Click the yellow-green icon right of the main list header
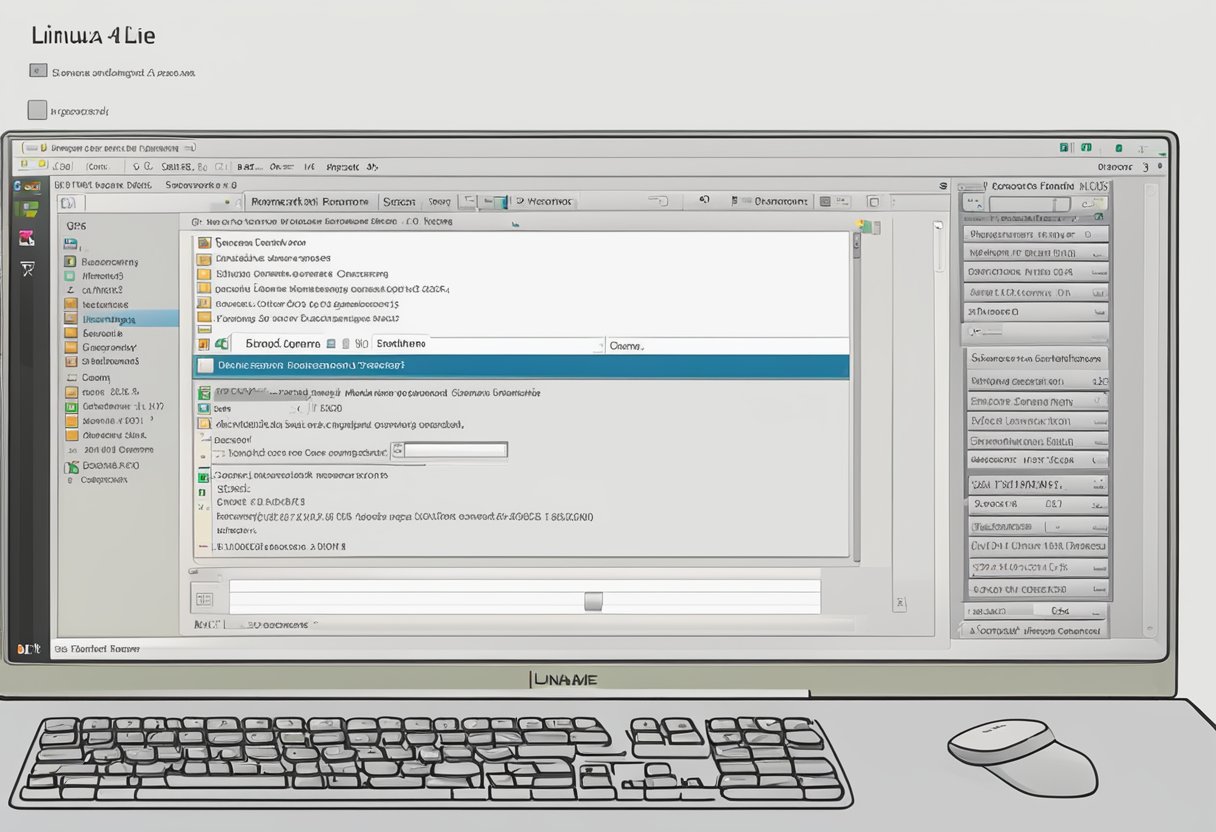The height and width of the screenshot is (832, 1216). tap(867, 227)
